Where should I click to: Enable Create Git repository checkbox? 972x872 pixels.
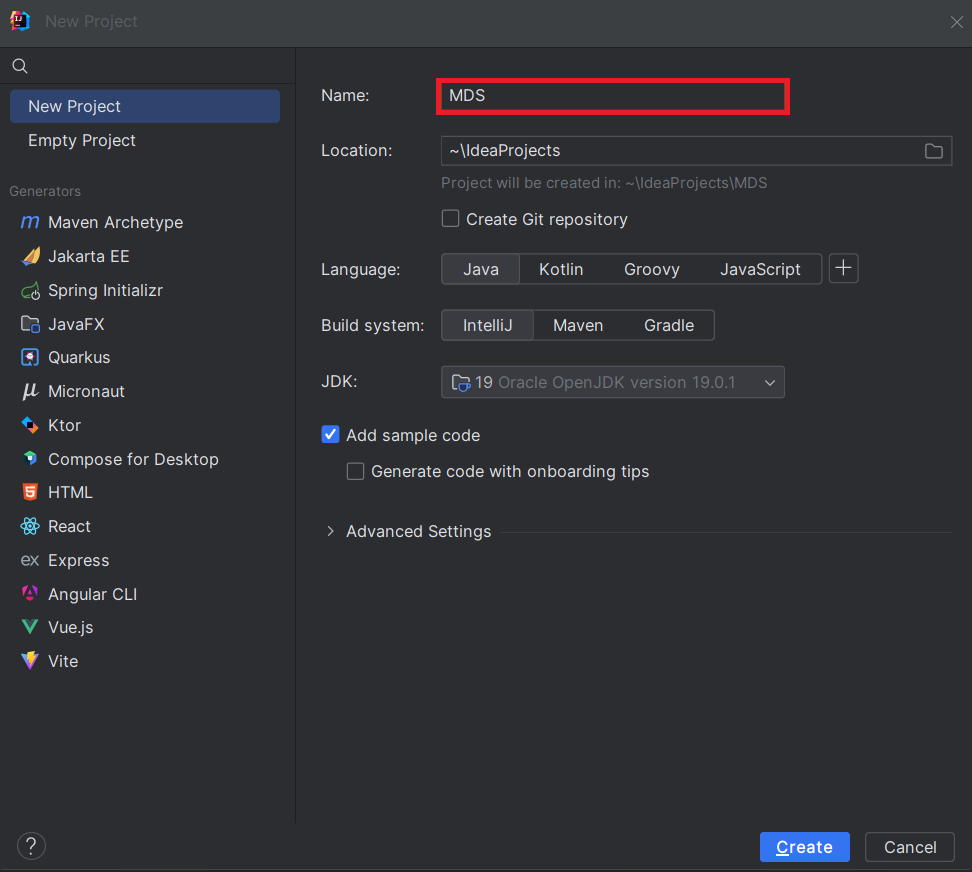451,219
